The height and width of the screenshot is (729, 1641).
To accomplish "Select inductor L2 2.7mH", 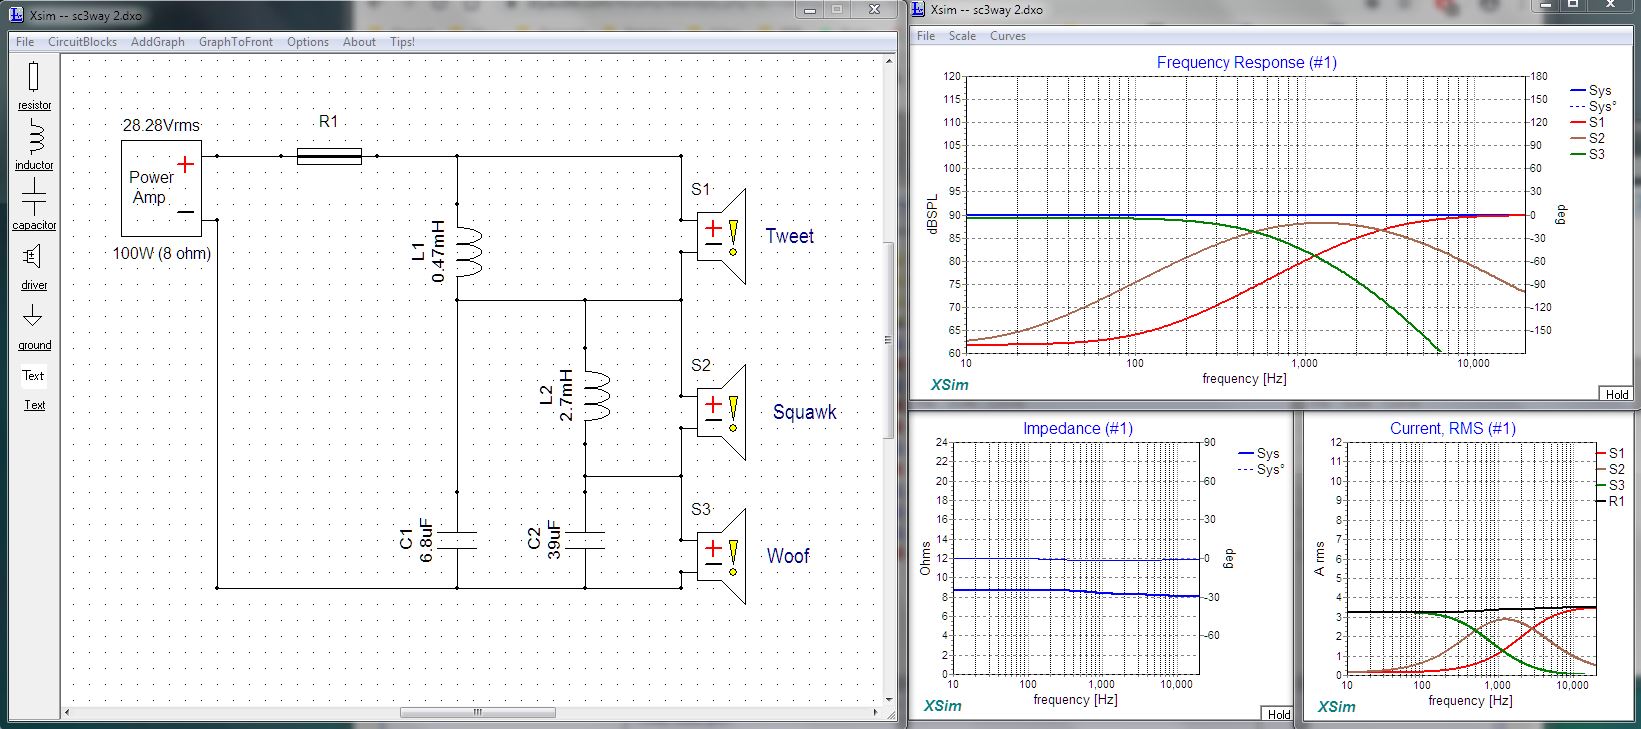I will 595,395.
